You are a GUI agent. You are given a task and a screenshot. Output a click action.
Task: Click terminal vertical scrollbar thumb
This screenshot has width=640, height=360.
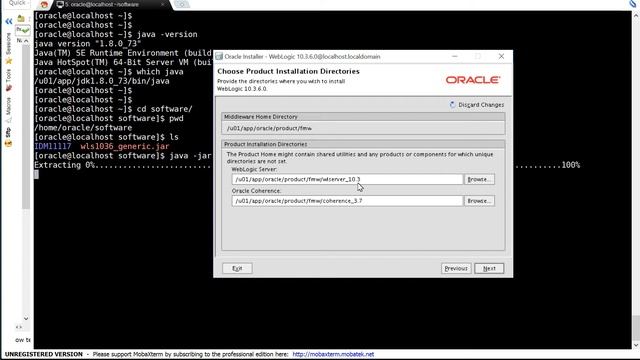coord(636,327)
